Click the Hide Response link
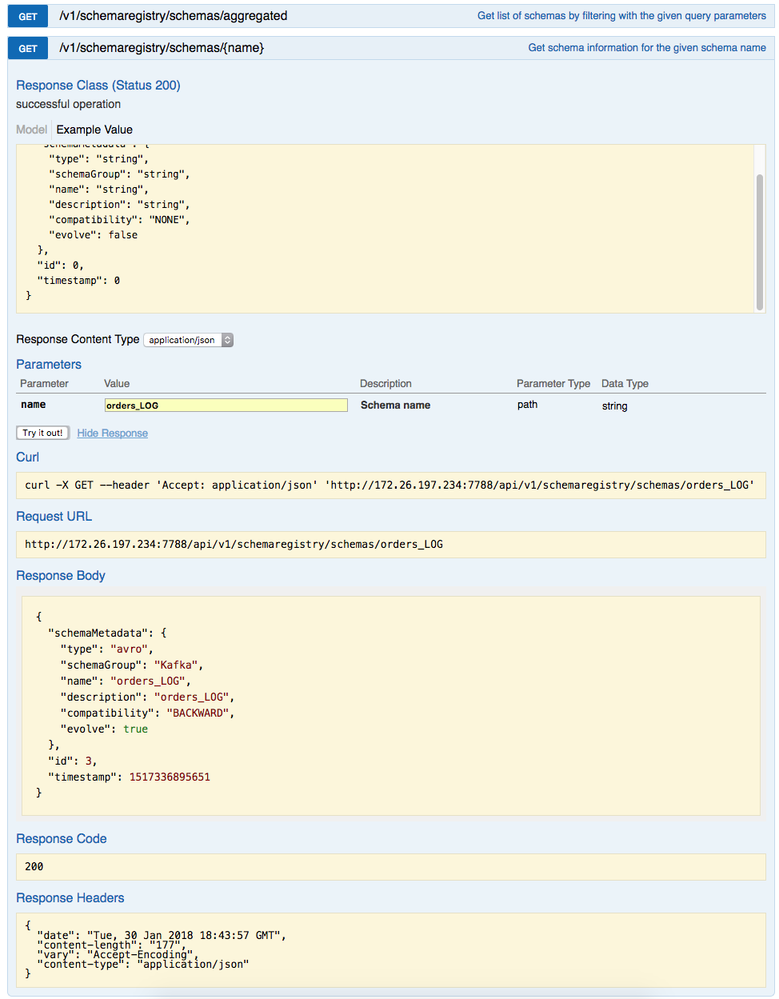Screen dimensions: 779x999 [112, 433]
